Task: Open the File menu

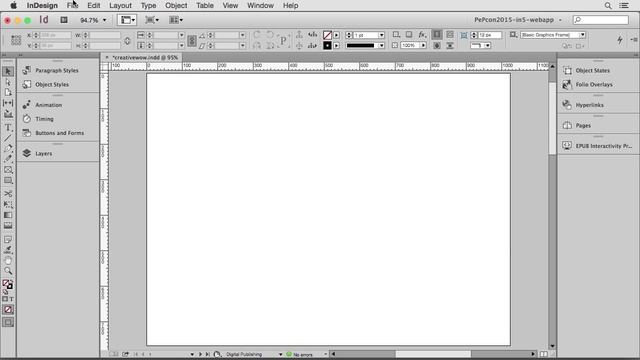Action: click(x=72, y=6)
